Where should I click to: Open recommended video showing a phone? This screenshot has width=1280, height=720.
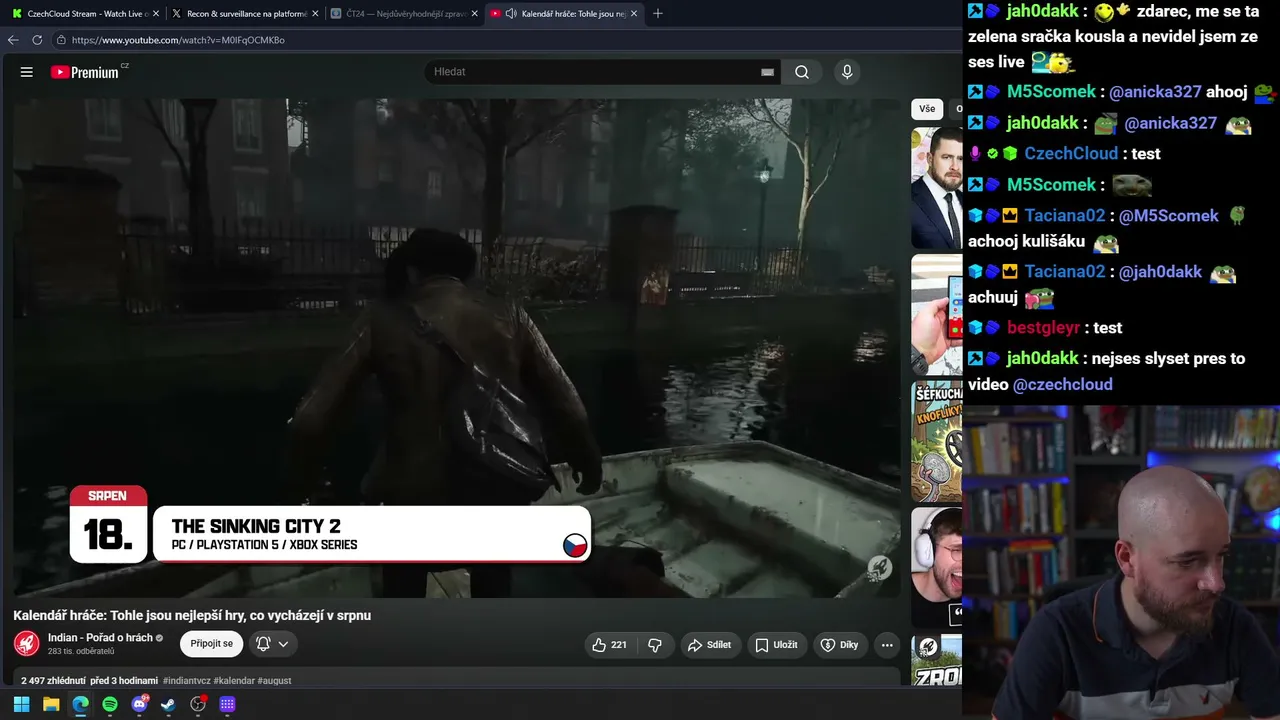(x=937, y=315)
